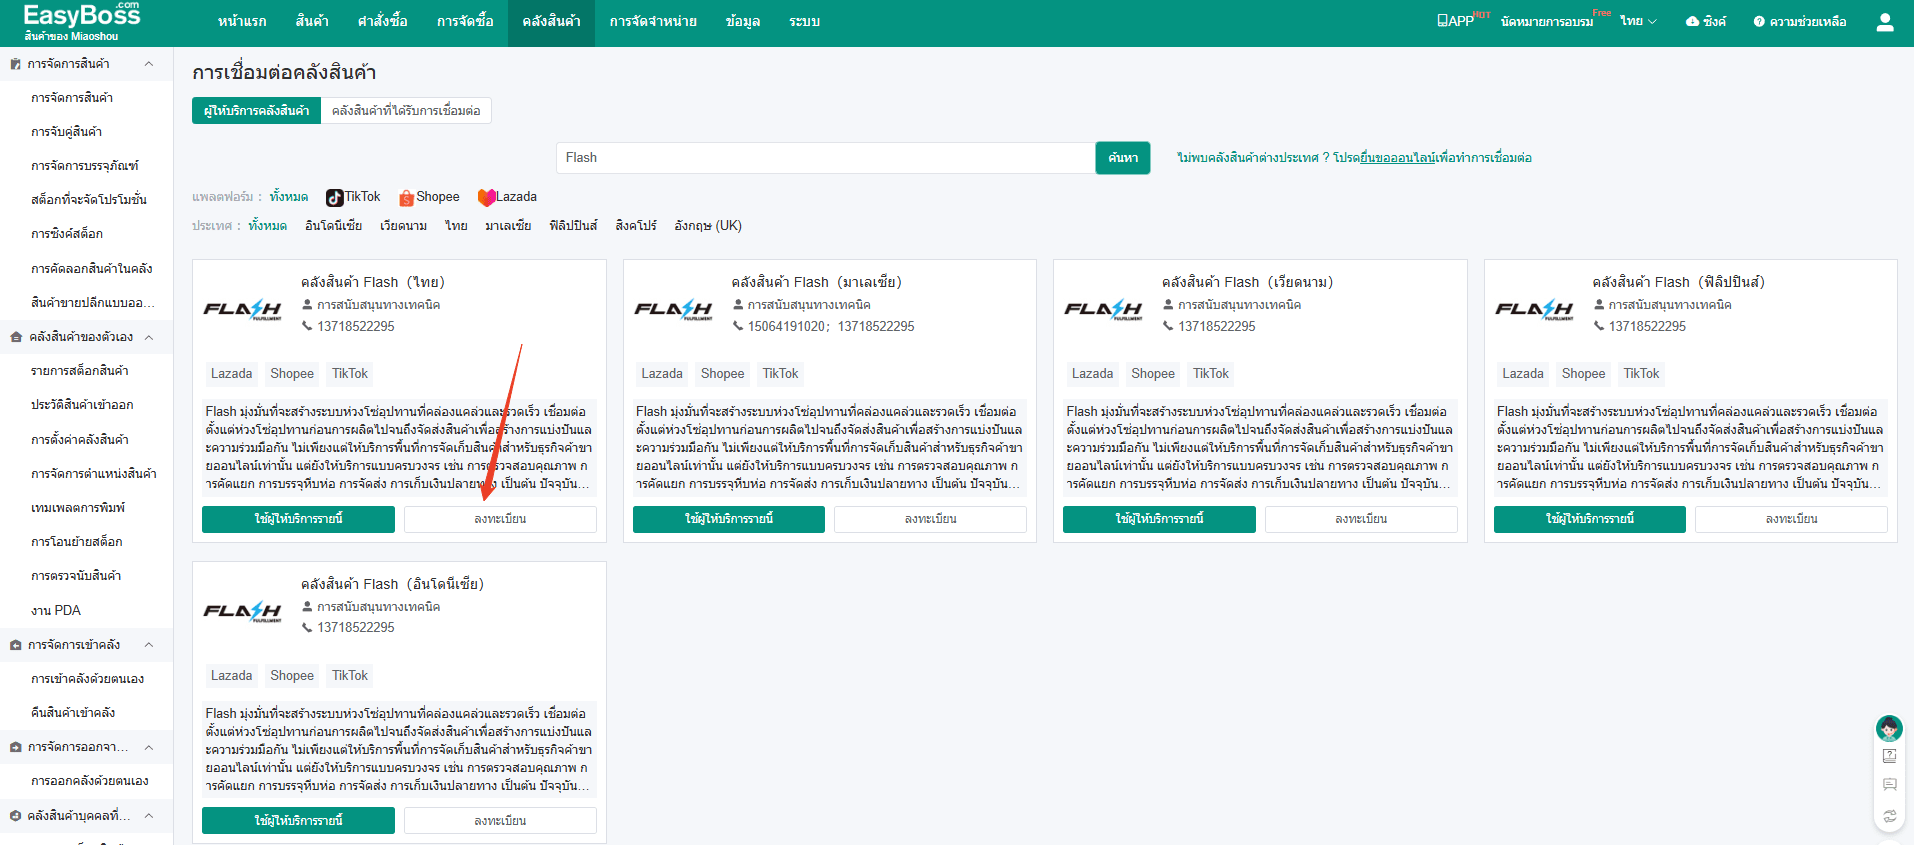Select the ผู้ให้บริการคลังสินค้า tab
The height and width of the screenshot is (845, 1914).
pos(256,111)
